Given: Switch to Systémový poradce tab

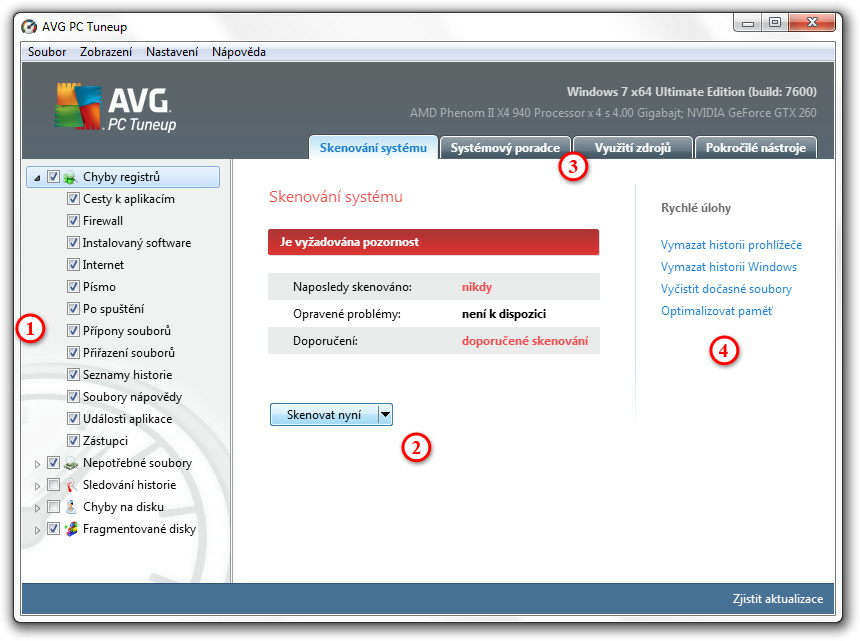Looking at the screenshot, I should click(505, 148).
